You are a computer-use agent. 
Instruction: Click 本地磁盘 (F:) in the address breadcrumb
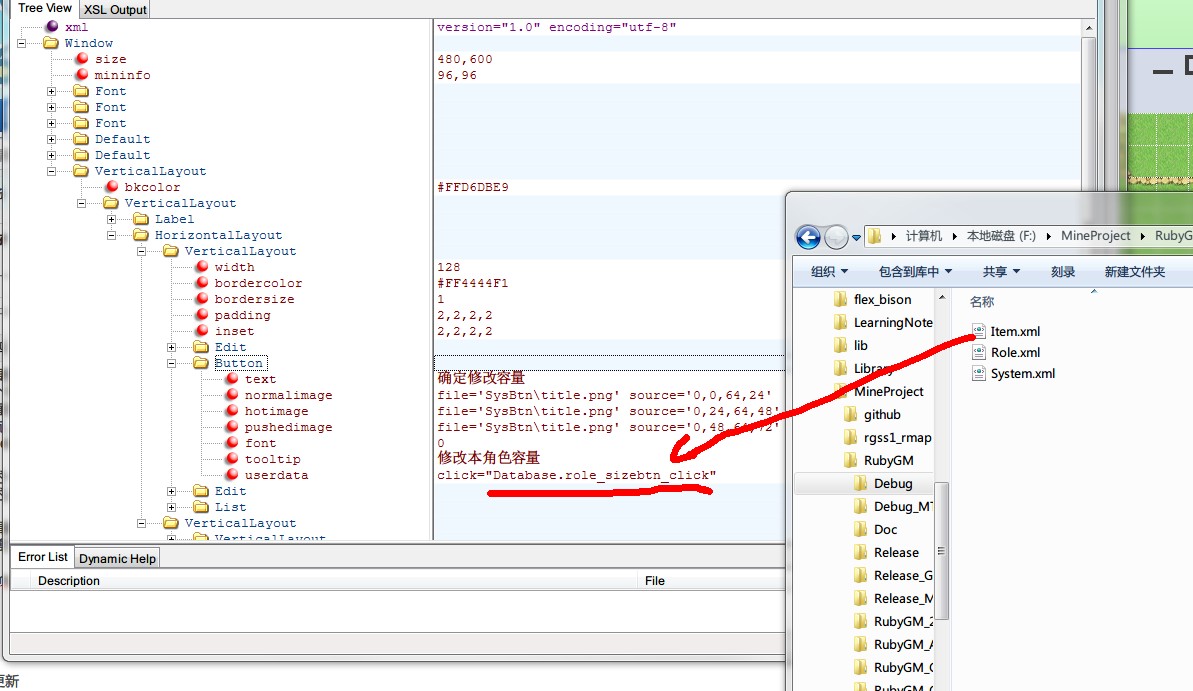(x=1001, y=236)
